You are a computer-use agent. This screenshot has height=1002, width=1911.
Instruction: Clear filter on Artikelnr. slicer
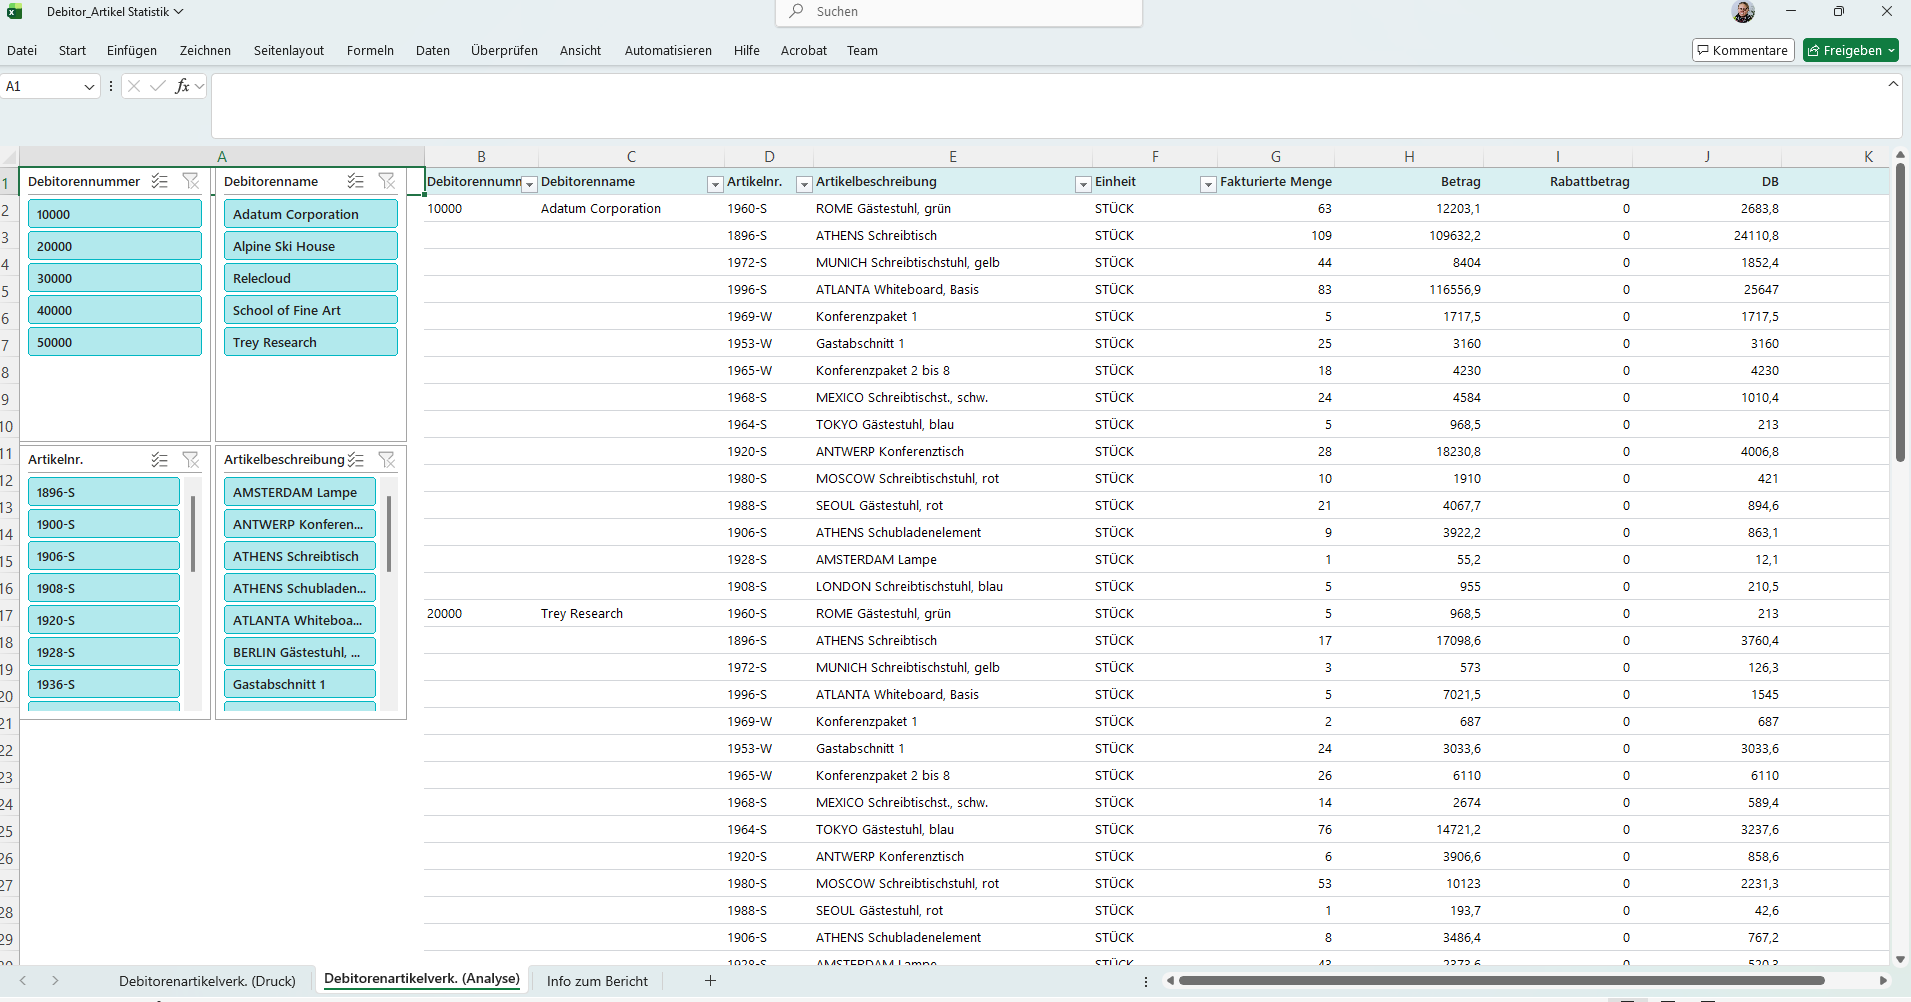(191, 460)
